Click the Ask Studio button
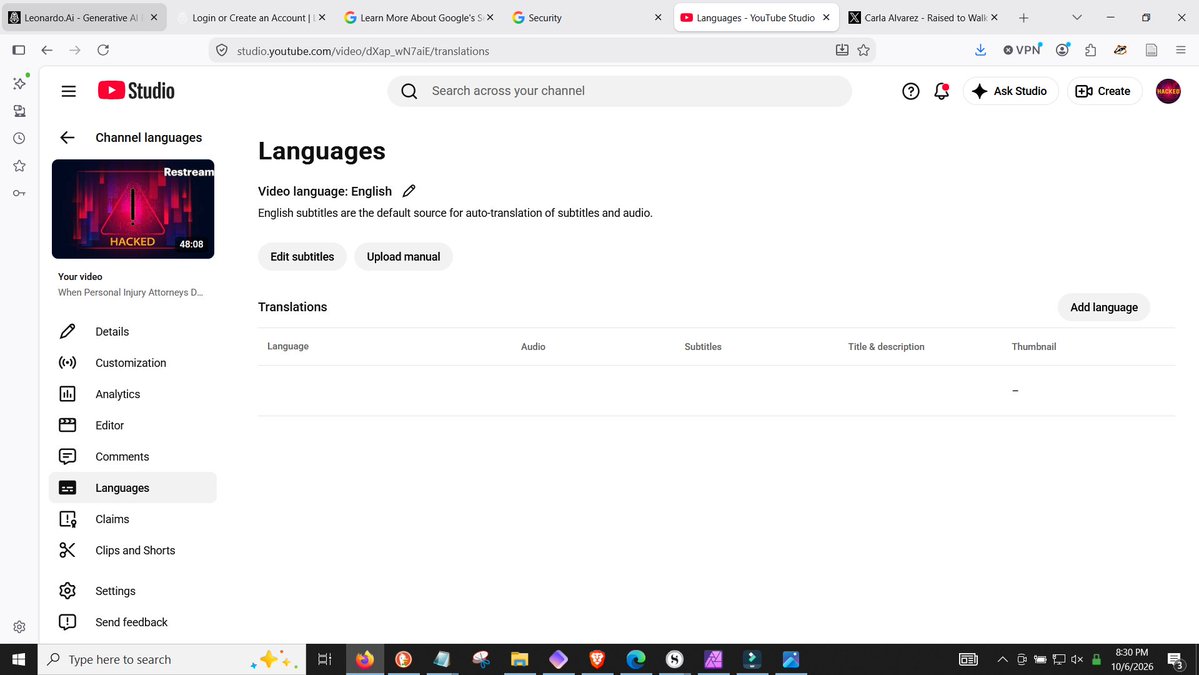Viewport: 1199px width, 675px height. point(1010,91)
